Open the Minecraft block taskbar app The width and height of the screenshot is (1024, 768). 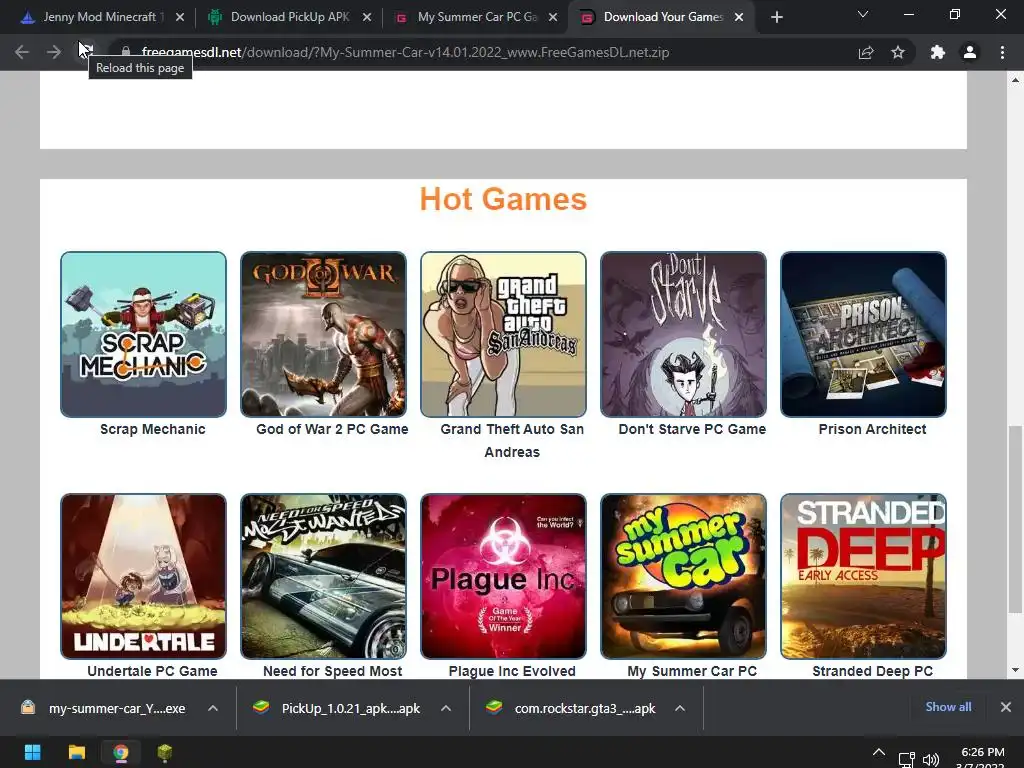point(165,752)
